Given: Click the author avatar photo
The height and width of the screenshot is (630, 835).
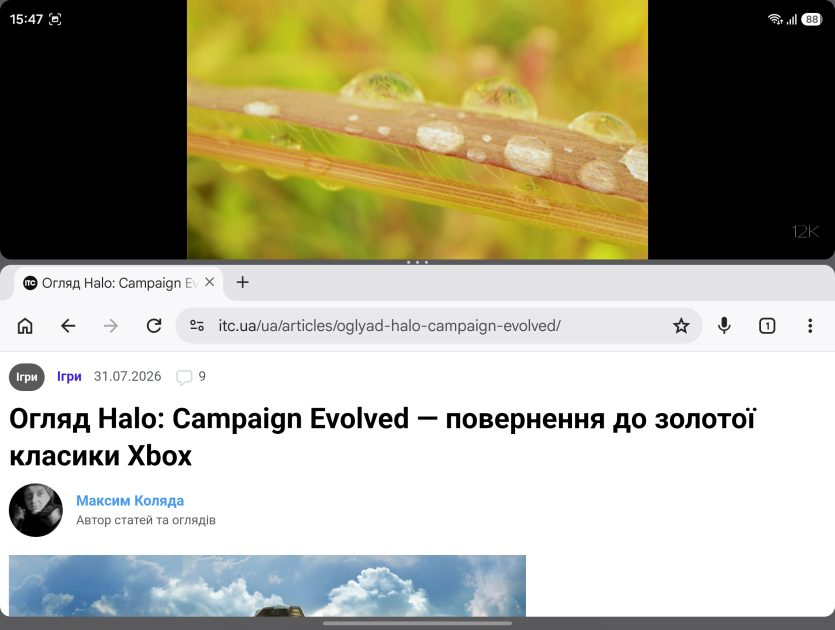Looking at the screenshot, I should 36,510.
